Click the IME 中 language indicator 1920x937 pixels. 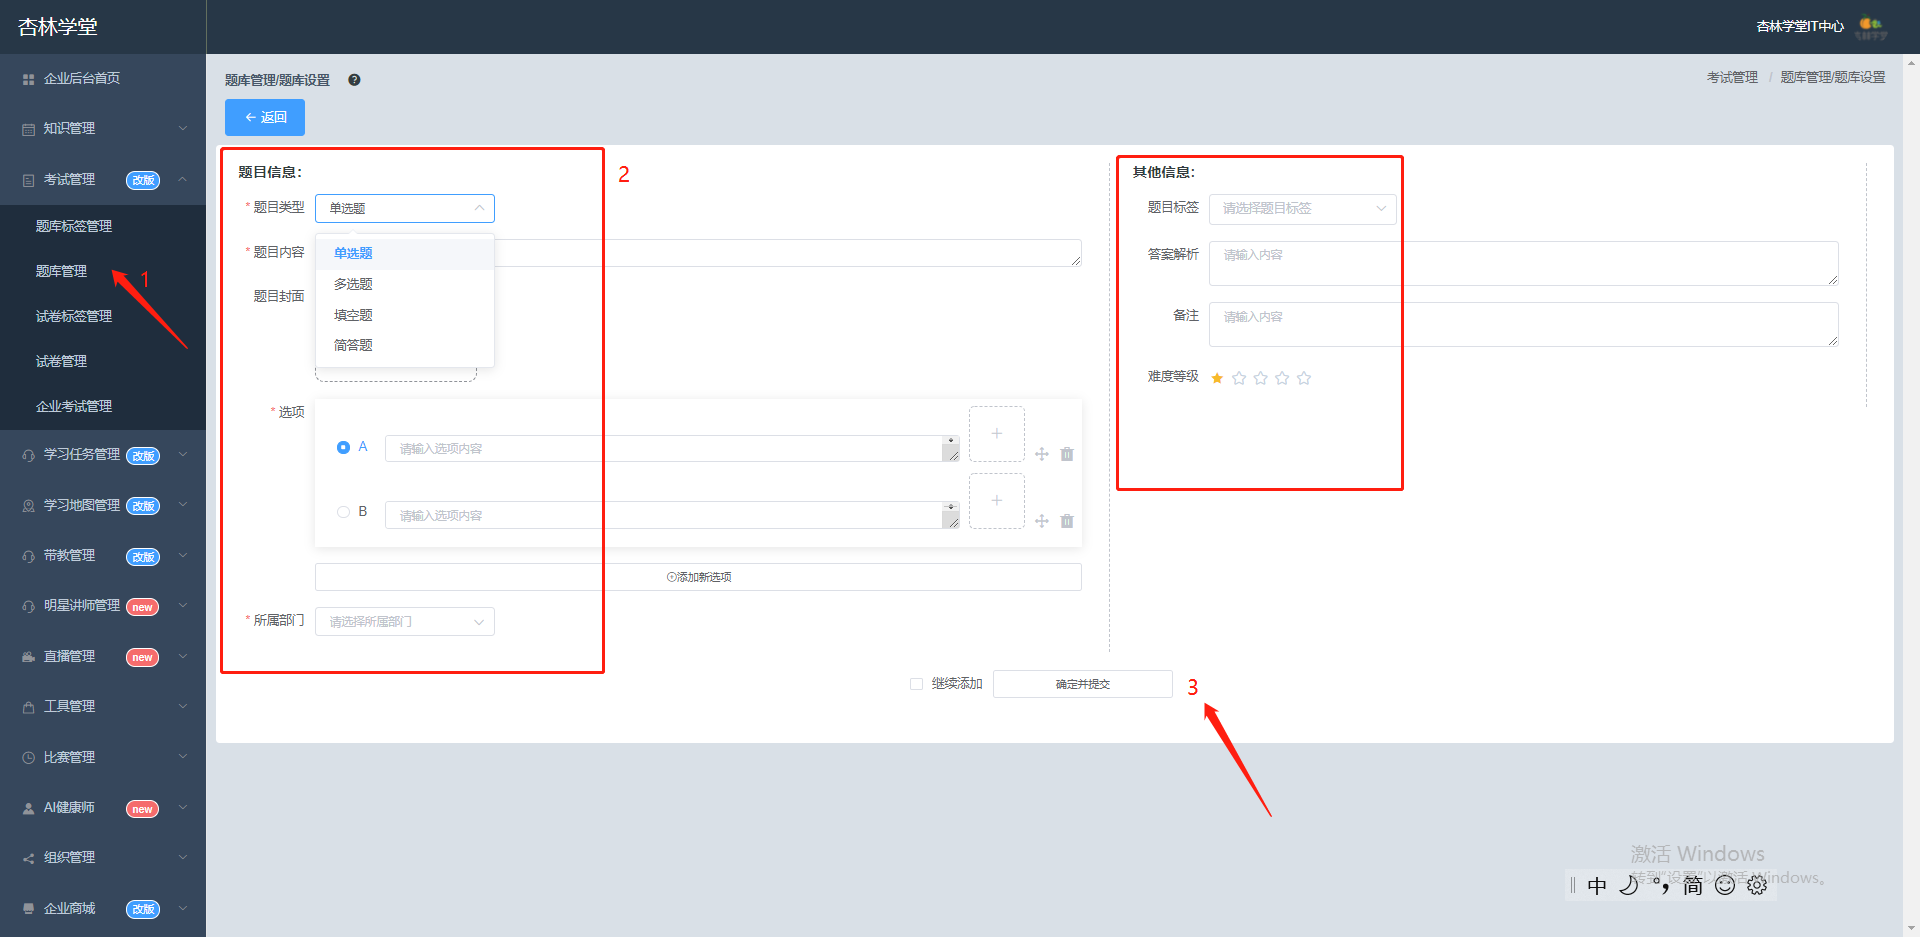[x=1597, y=885]
